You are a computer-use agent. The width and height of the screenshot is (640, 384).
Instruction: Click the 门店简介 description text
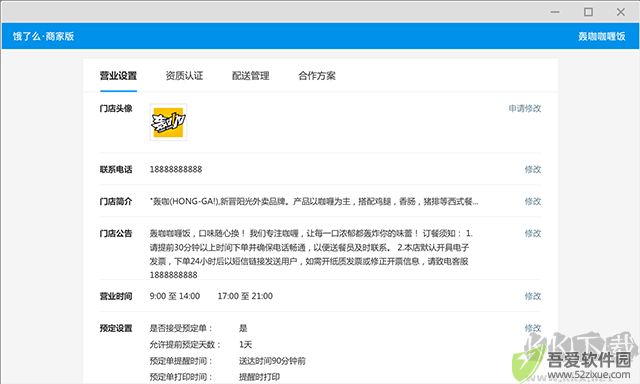coord(314,201)
